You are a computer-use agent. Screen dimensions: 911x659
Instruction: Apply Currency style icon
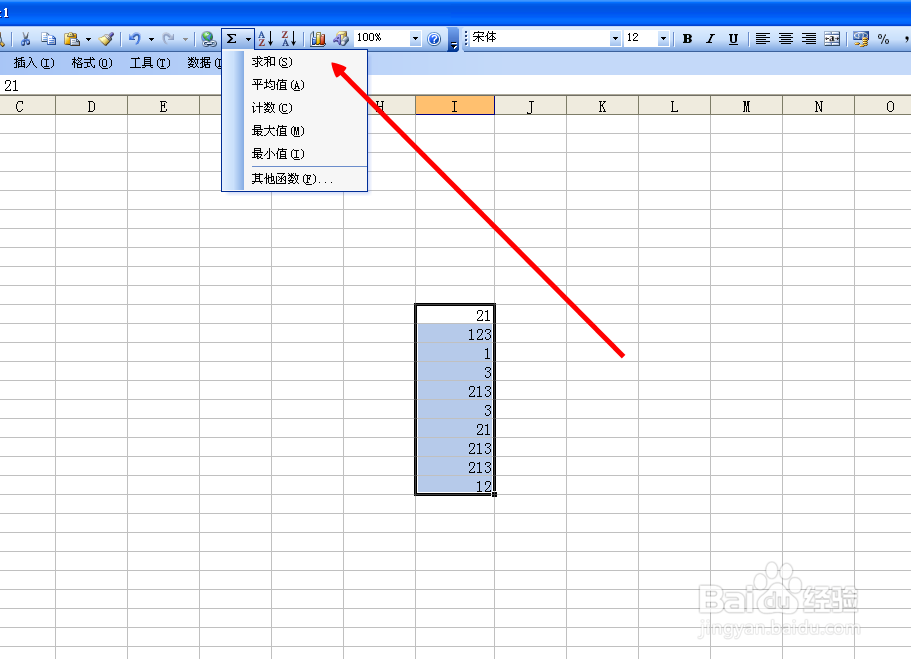(x=860, y=39)
